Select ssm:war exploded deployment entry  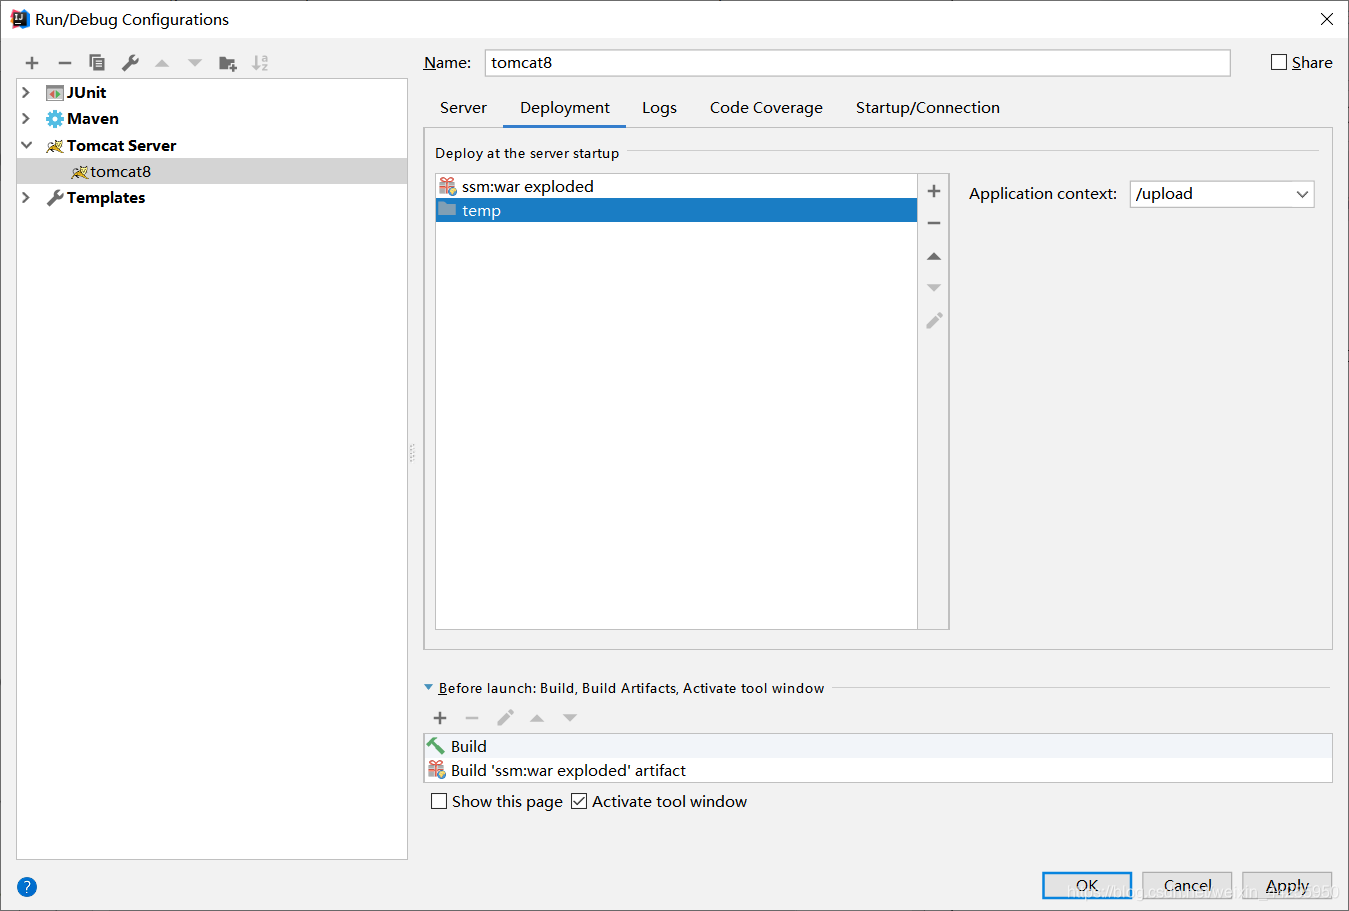[x=676, y=187]
